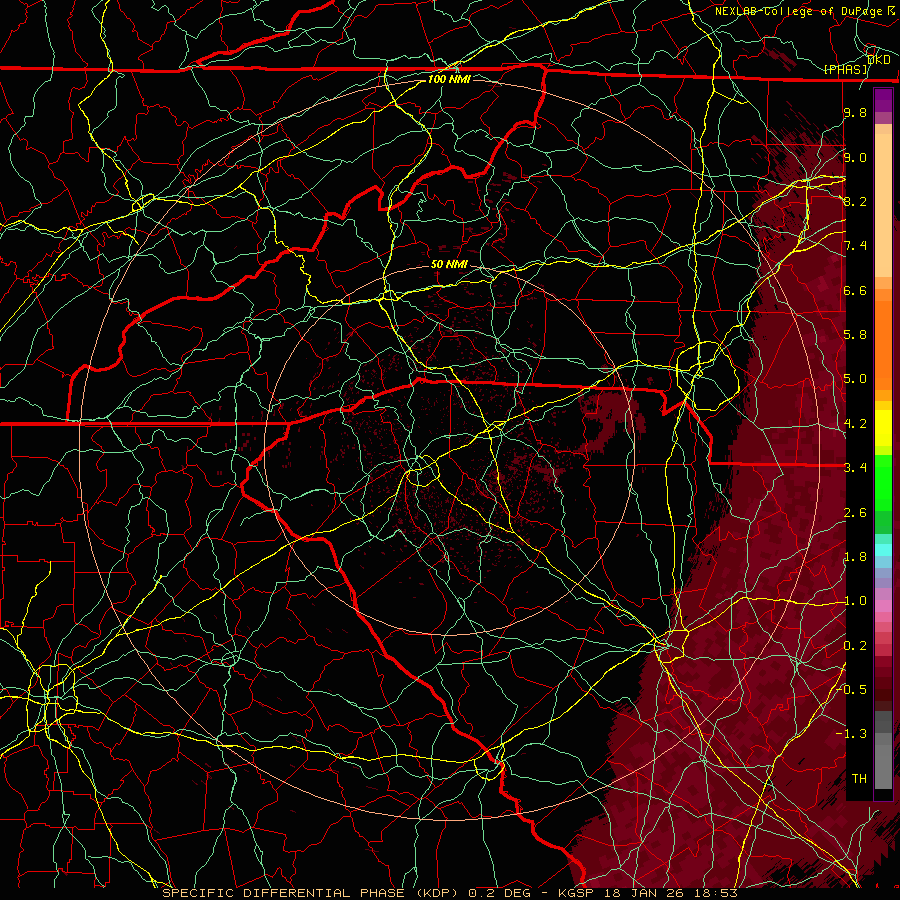Click the SPECIFIC DIFFERENTIAL PHASE (KDP) title text
This screenshot has height=900, width=900.
(x=311, y=893)
